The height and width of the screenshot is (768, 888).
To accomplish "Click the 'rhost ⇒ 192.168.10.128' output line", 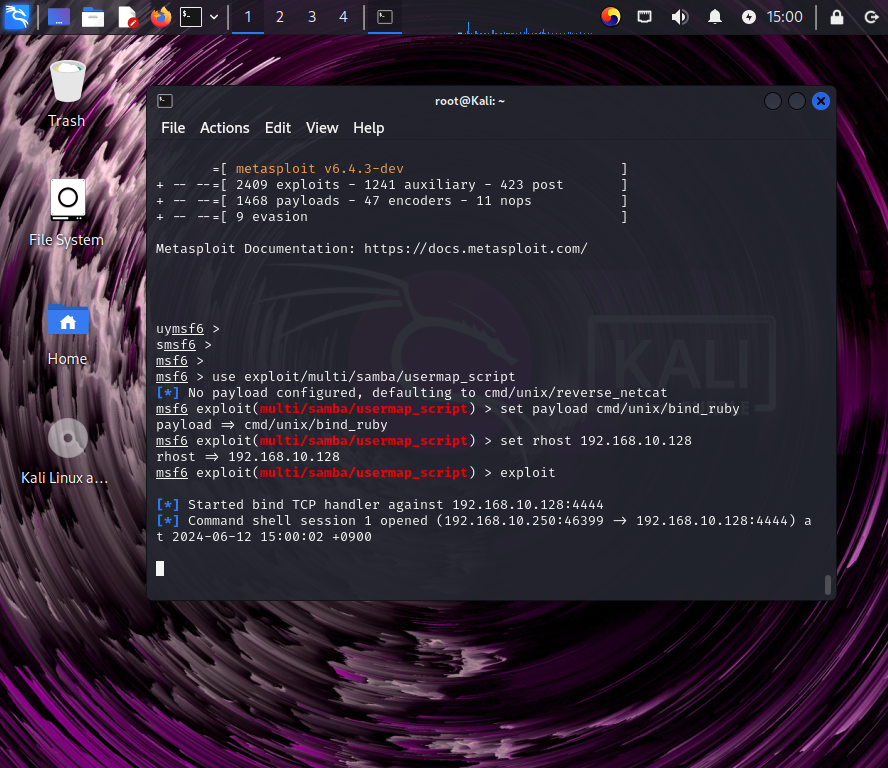I will [248, 456].
